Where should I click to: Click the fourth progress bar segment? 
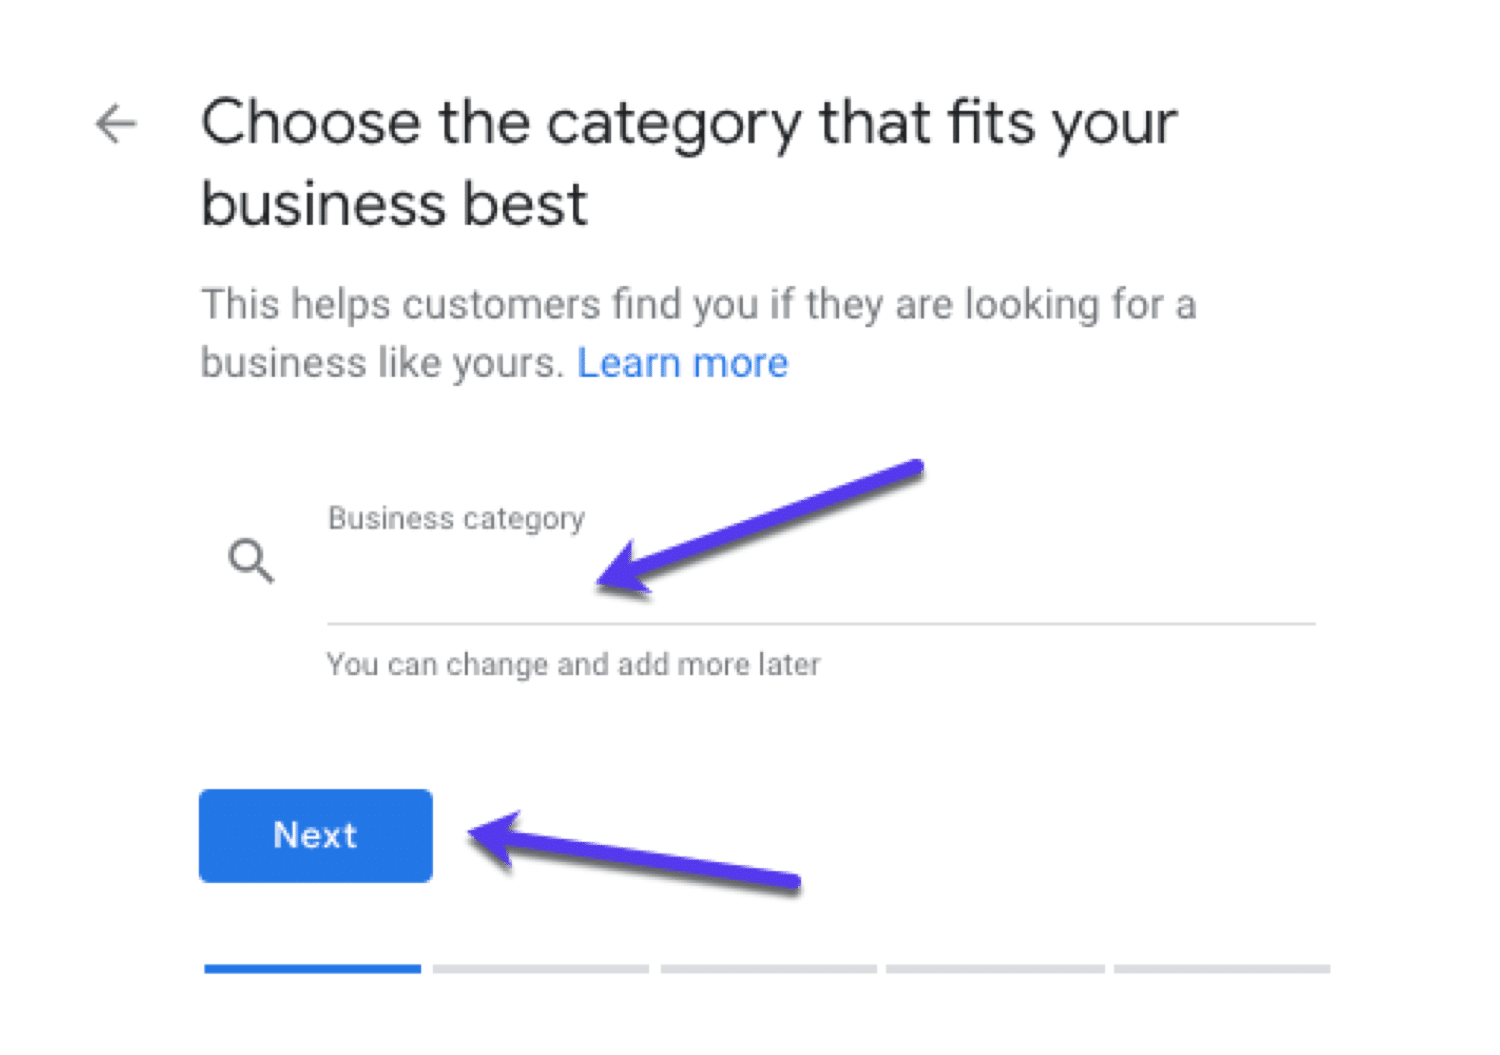click(x=995, y=968)
